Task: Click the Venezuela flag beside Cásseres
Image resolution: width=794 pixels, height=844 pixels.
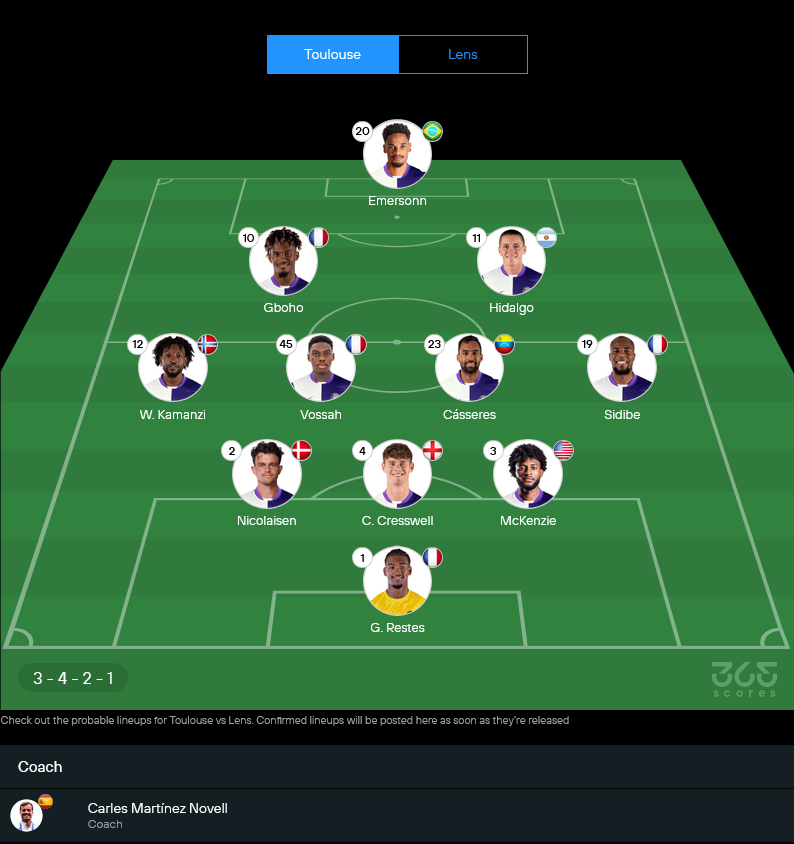Action: [x=504, y=344]
